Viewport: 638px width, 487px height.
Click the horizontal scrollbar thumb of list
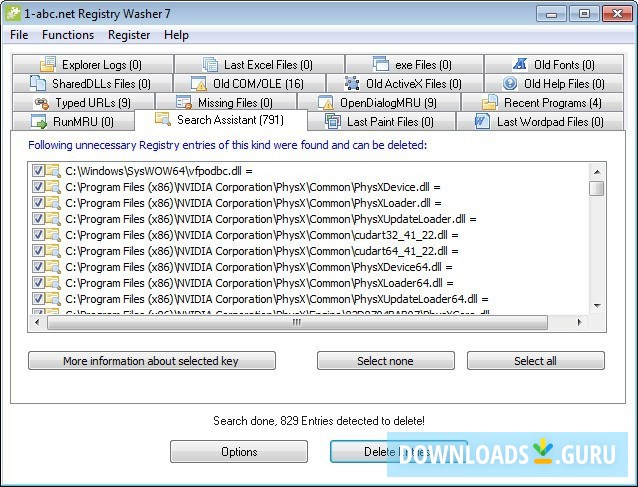297,323
